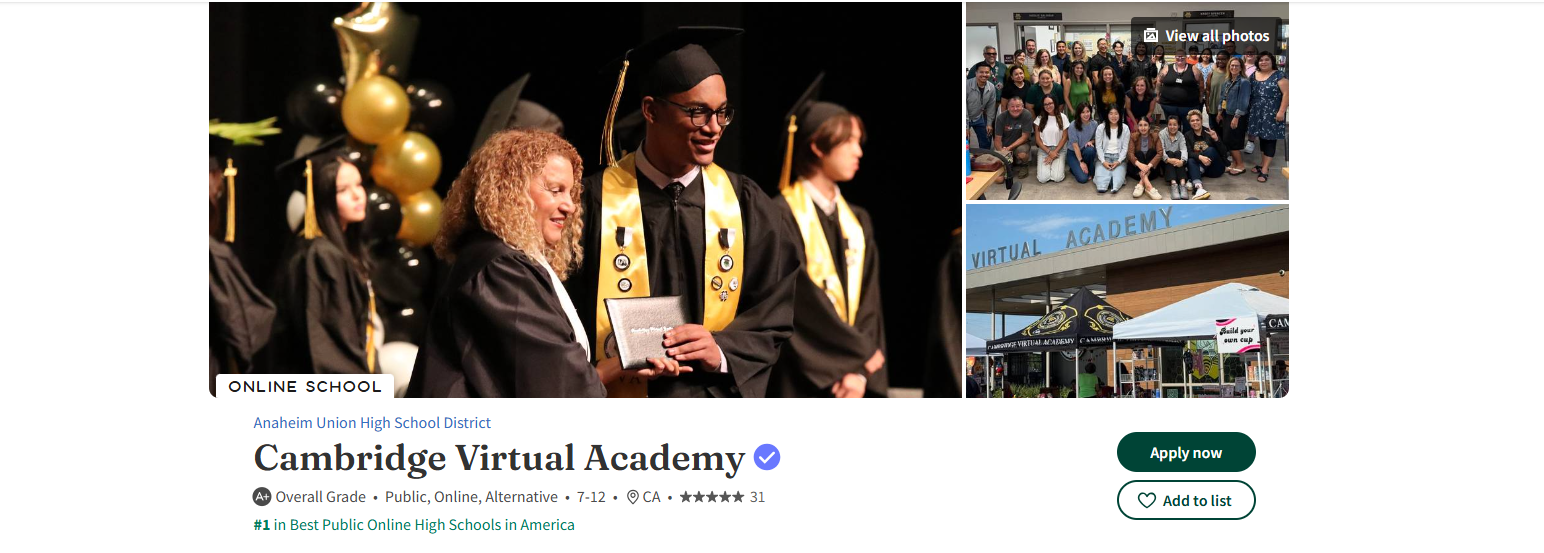1544x553 pixels.
Task: Open the main graduation ceremony photo
Action: click(x=585, y=200)
